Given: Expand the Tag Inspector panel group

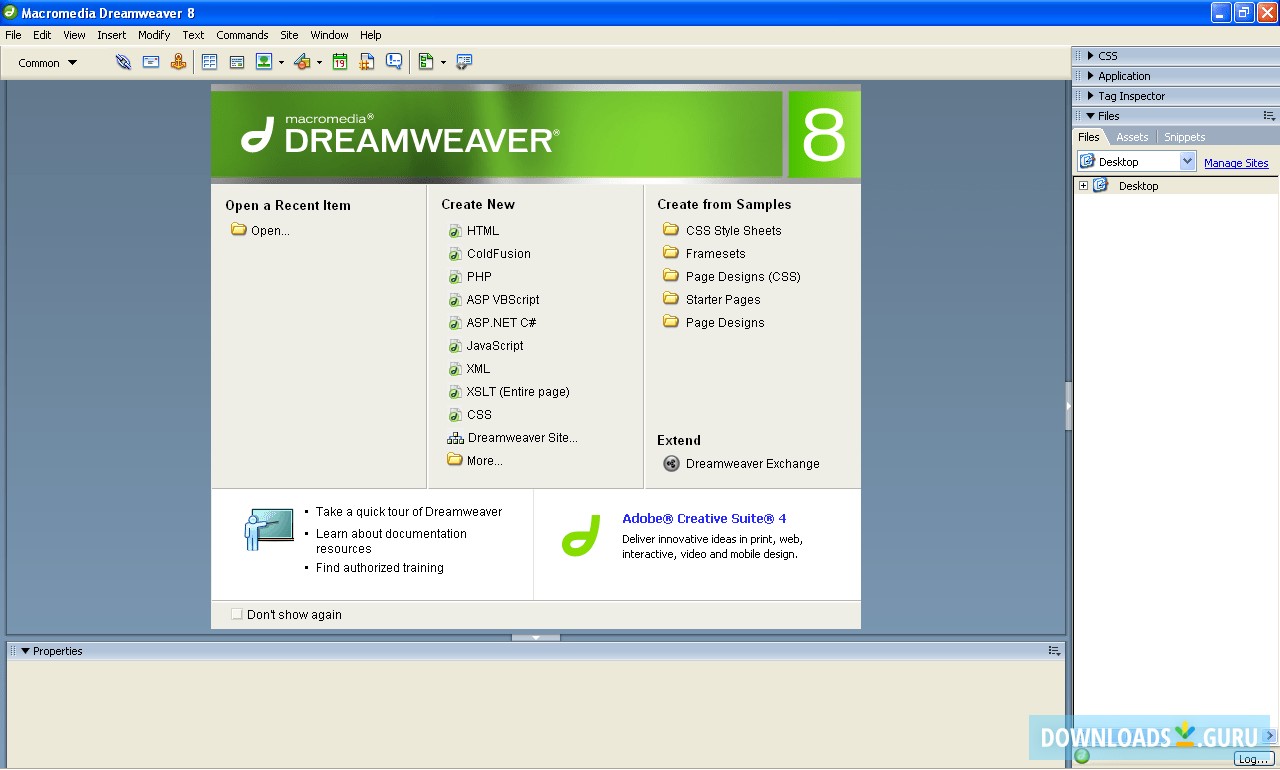Looking at the screenshot, I should pos(1091,96).
